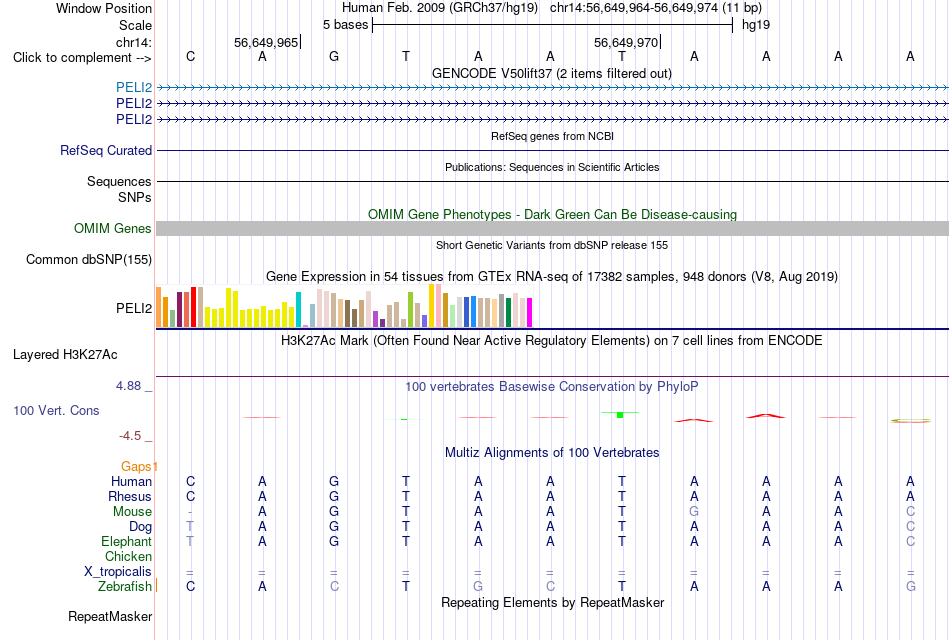Click the light-blue PELI2 transcript label
Screen dimensions: 950x640
click(x=134, y=87)
